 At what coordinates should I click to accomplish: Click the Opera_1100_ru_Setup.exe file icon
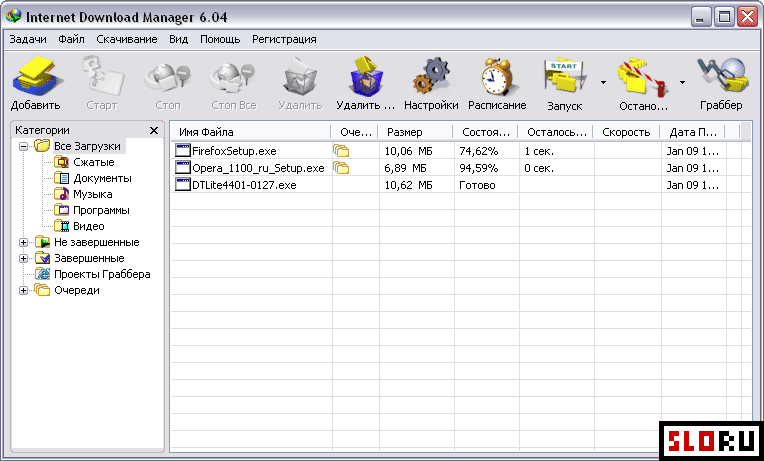(183, 168)
